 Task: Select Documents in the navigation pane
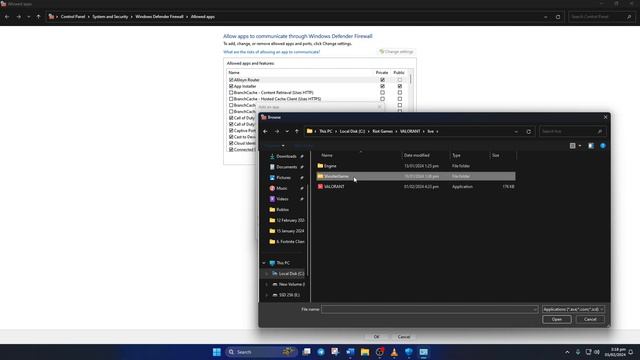(286, 167)
